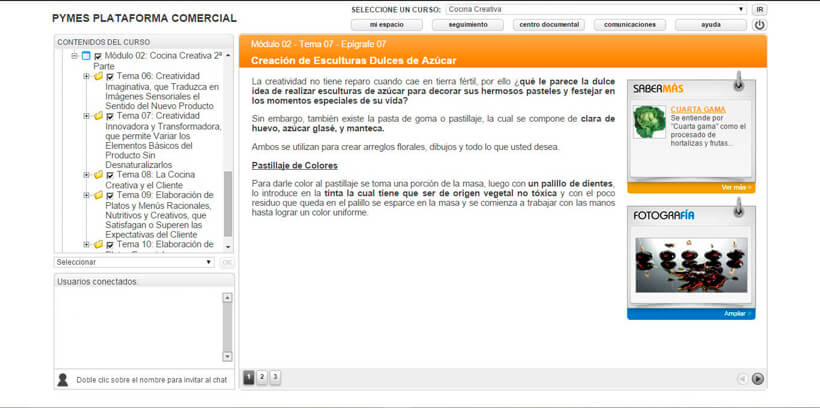
Task: Open the mi espacio menu
Action: point(386,25)
